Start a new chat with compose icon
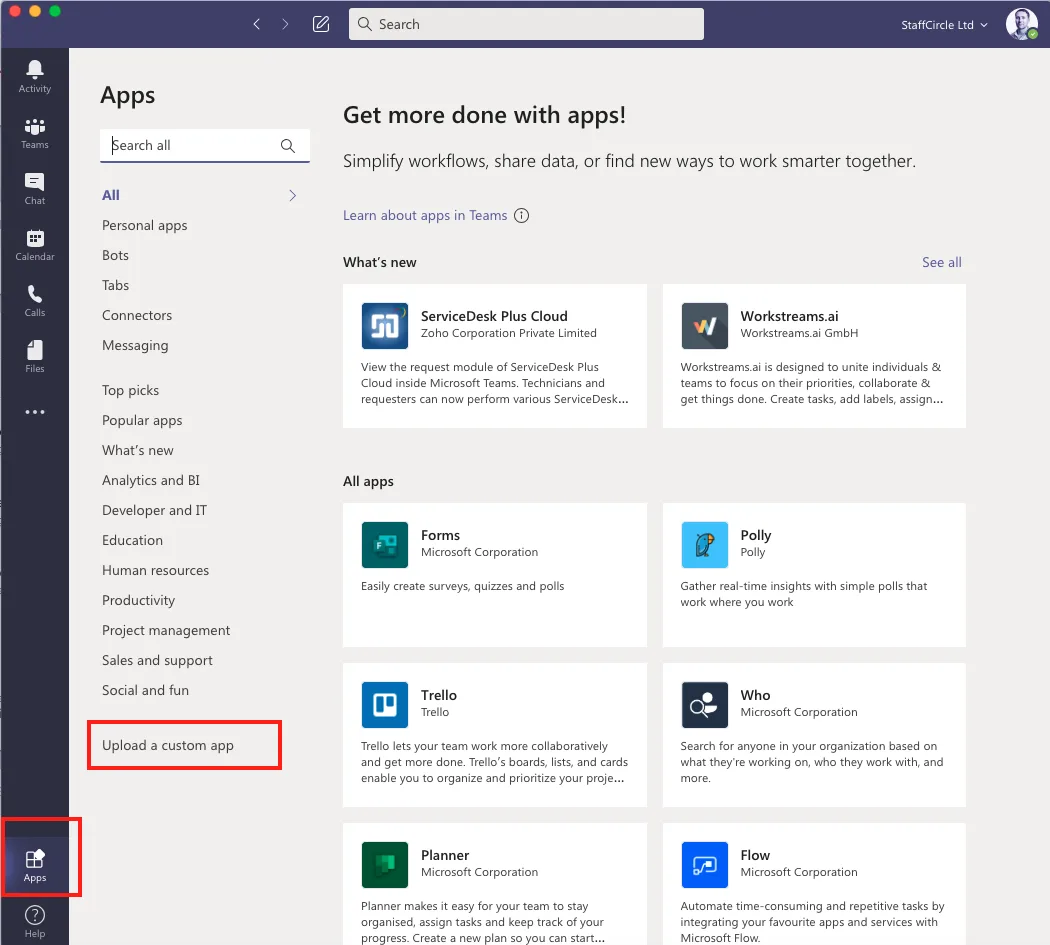1050x945 pixels. (x=321, y=24)
